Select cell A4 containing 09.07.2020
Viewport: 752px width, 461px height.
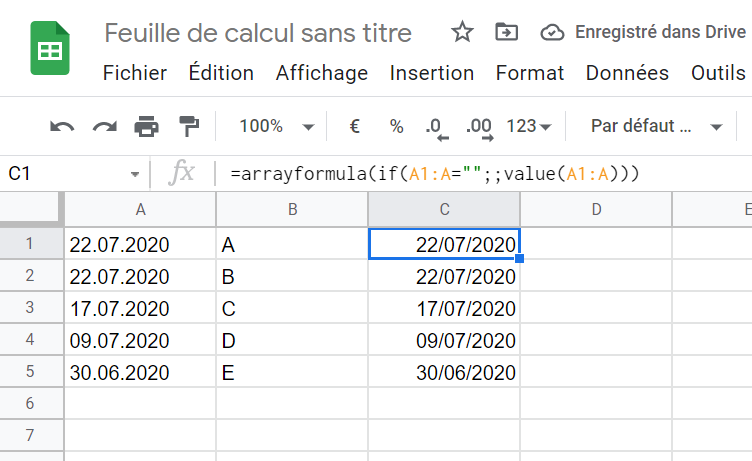(x=140, y=340)
